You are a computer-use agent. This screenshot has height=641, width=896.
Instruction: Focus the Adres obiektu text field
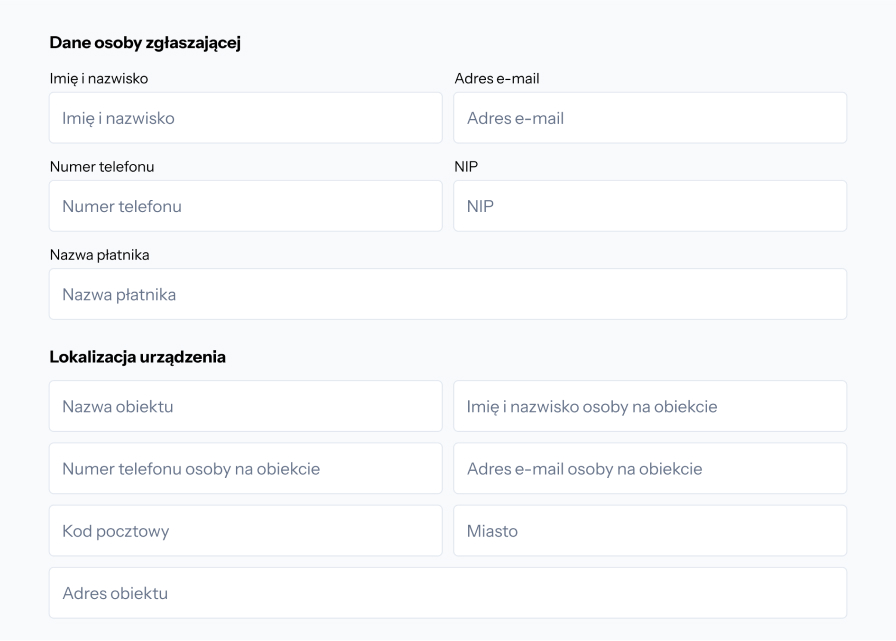pos(448,593)
